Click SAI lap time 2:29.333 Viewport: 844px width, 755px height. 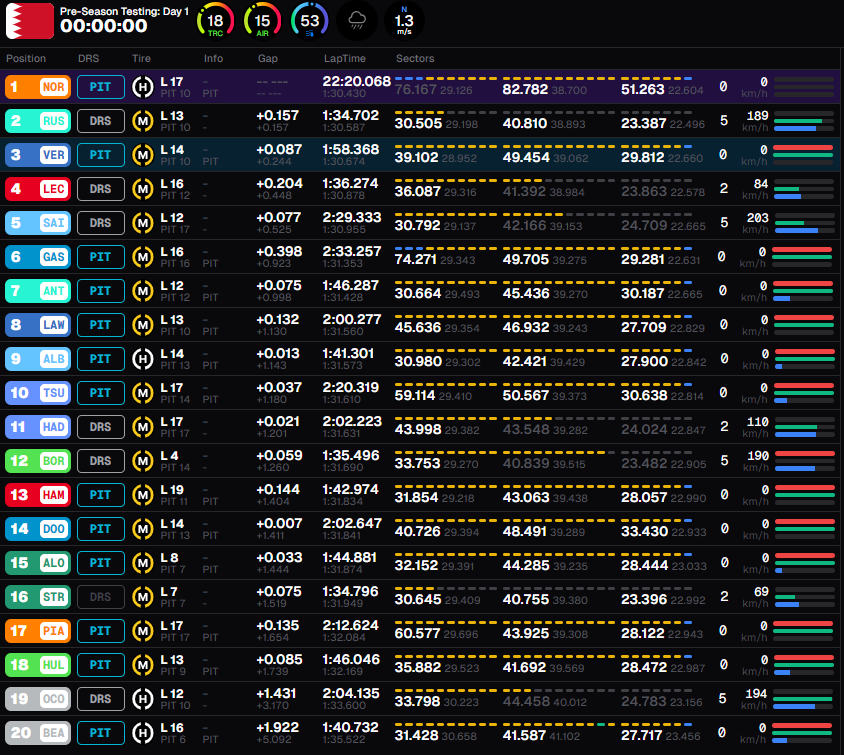(x=352, y=217)
